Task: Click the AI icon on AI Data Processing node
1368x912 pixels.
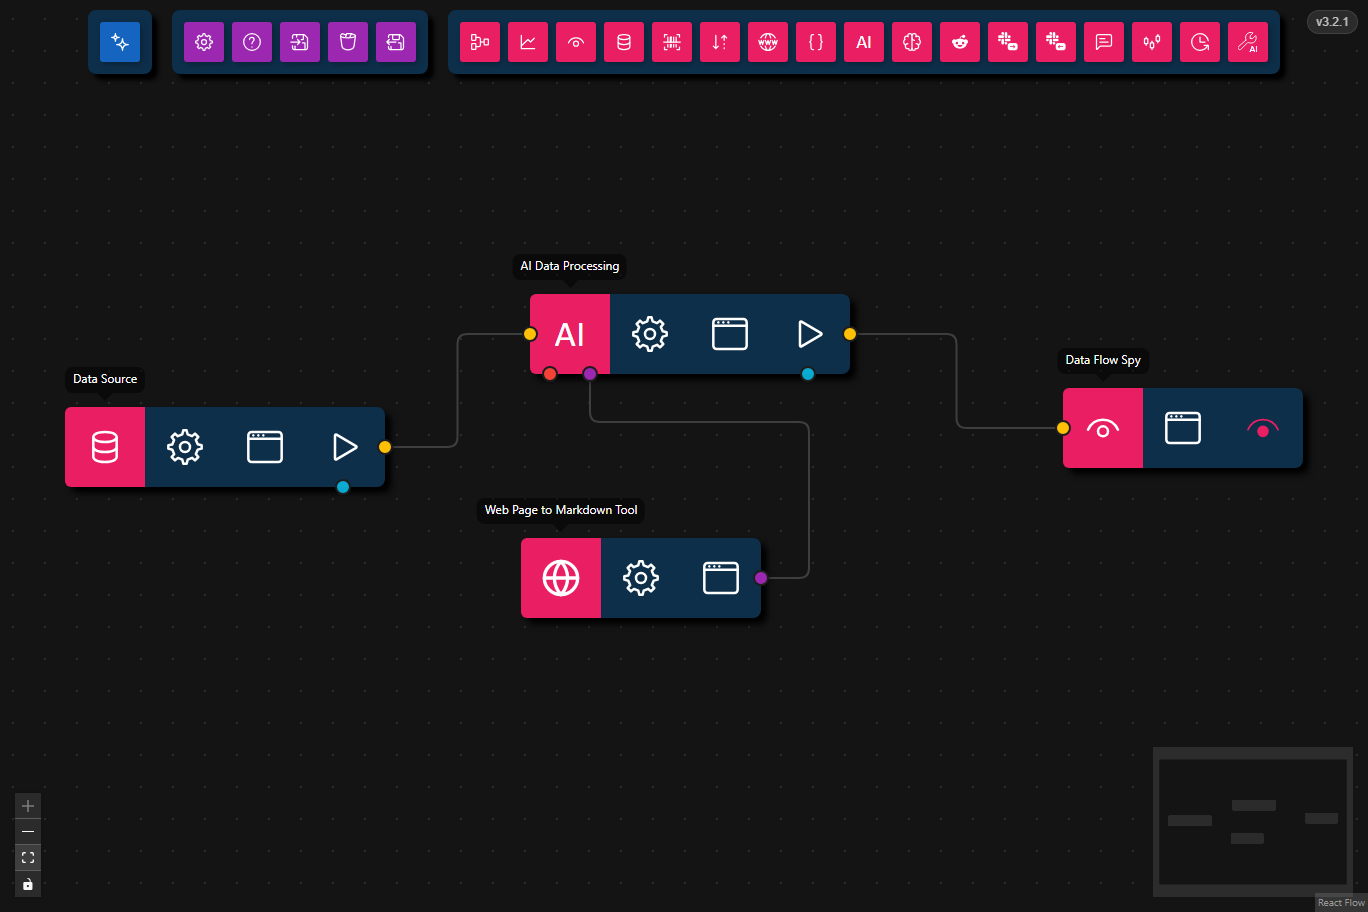Action: (x=570, y=334)
